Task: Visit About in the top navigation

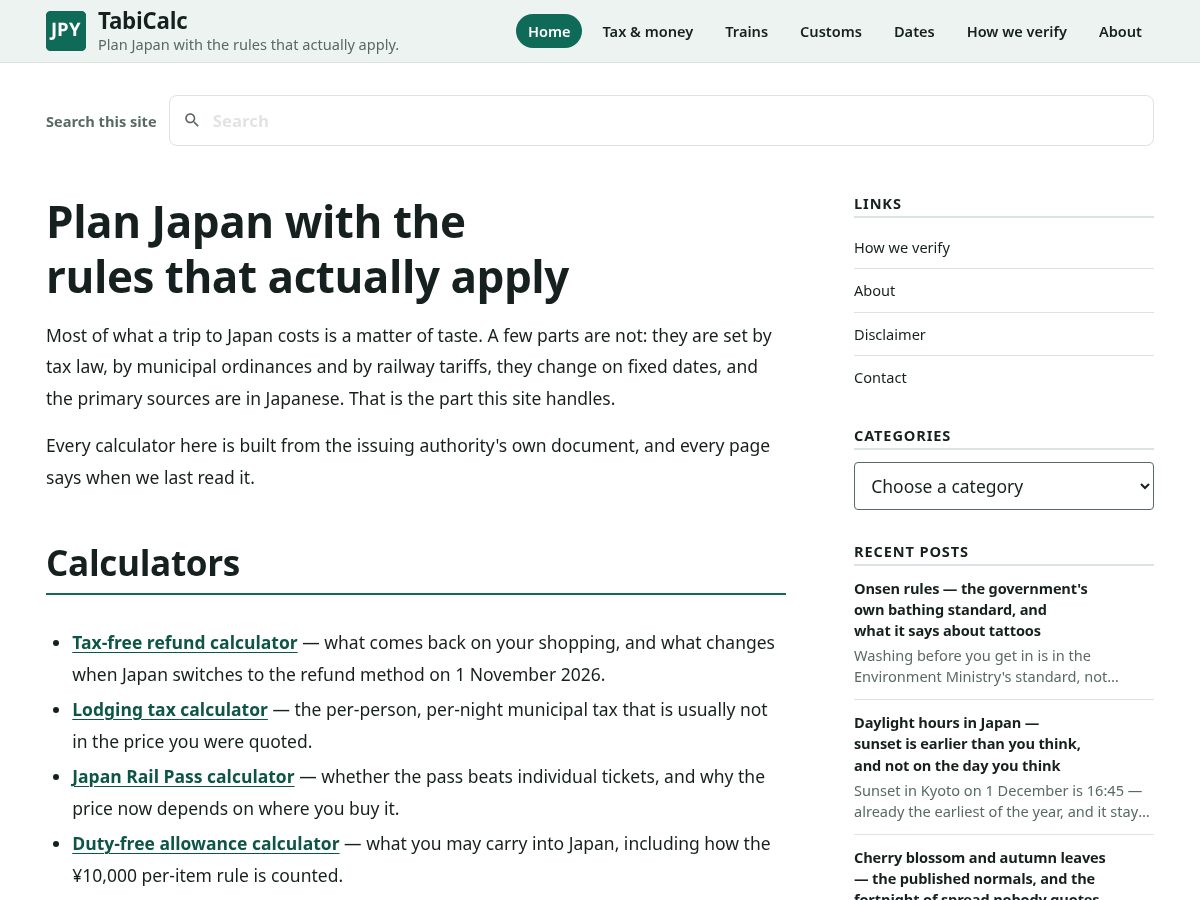Action: point(1120,31)
